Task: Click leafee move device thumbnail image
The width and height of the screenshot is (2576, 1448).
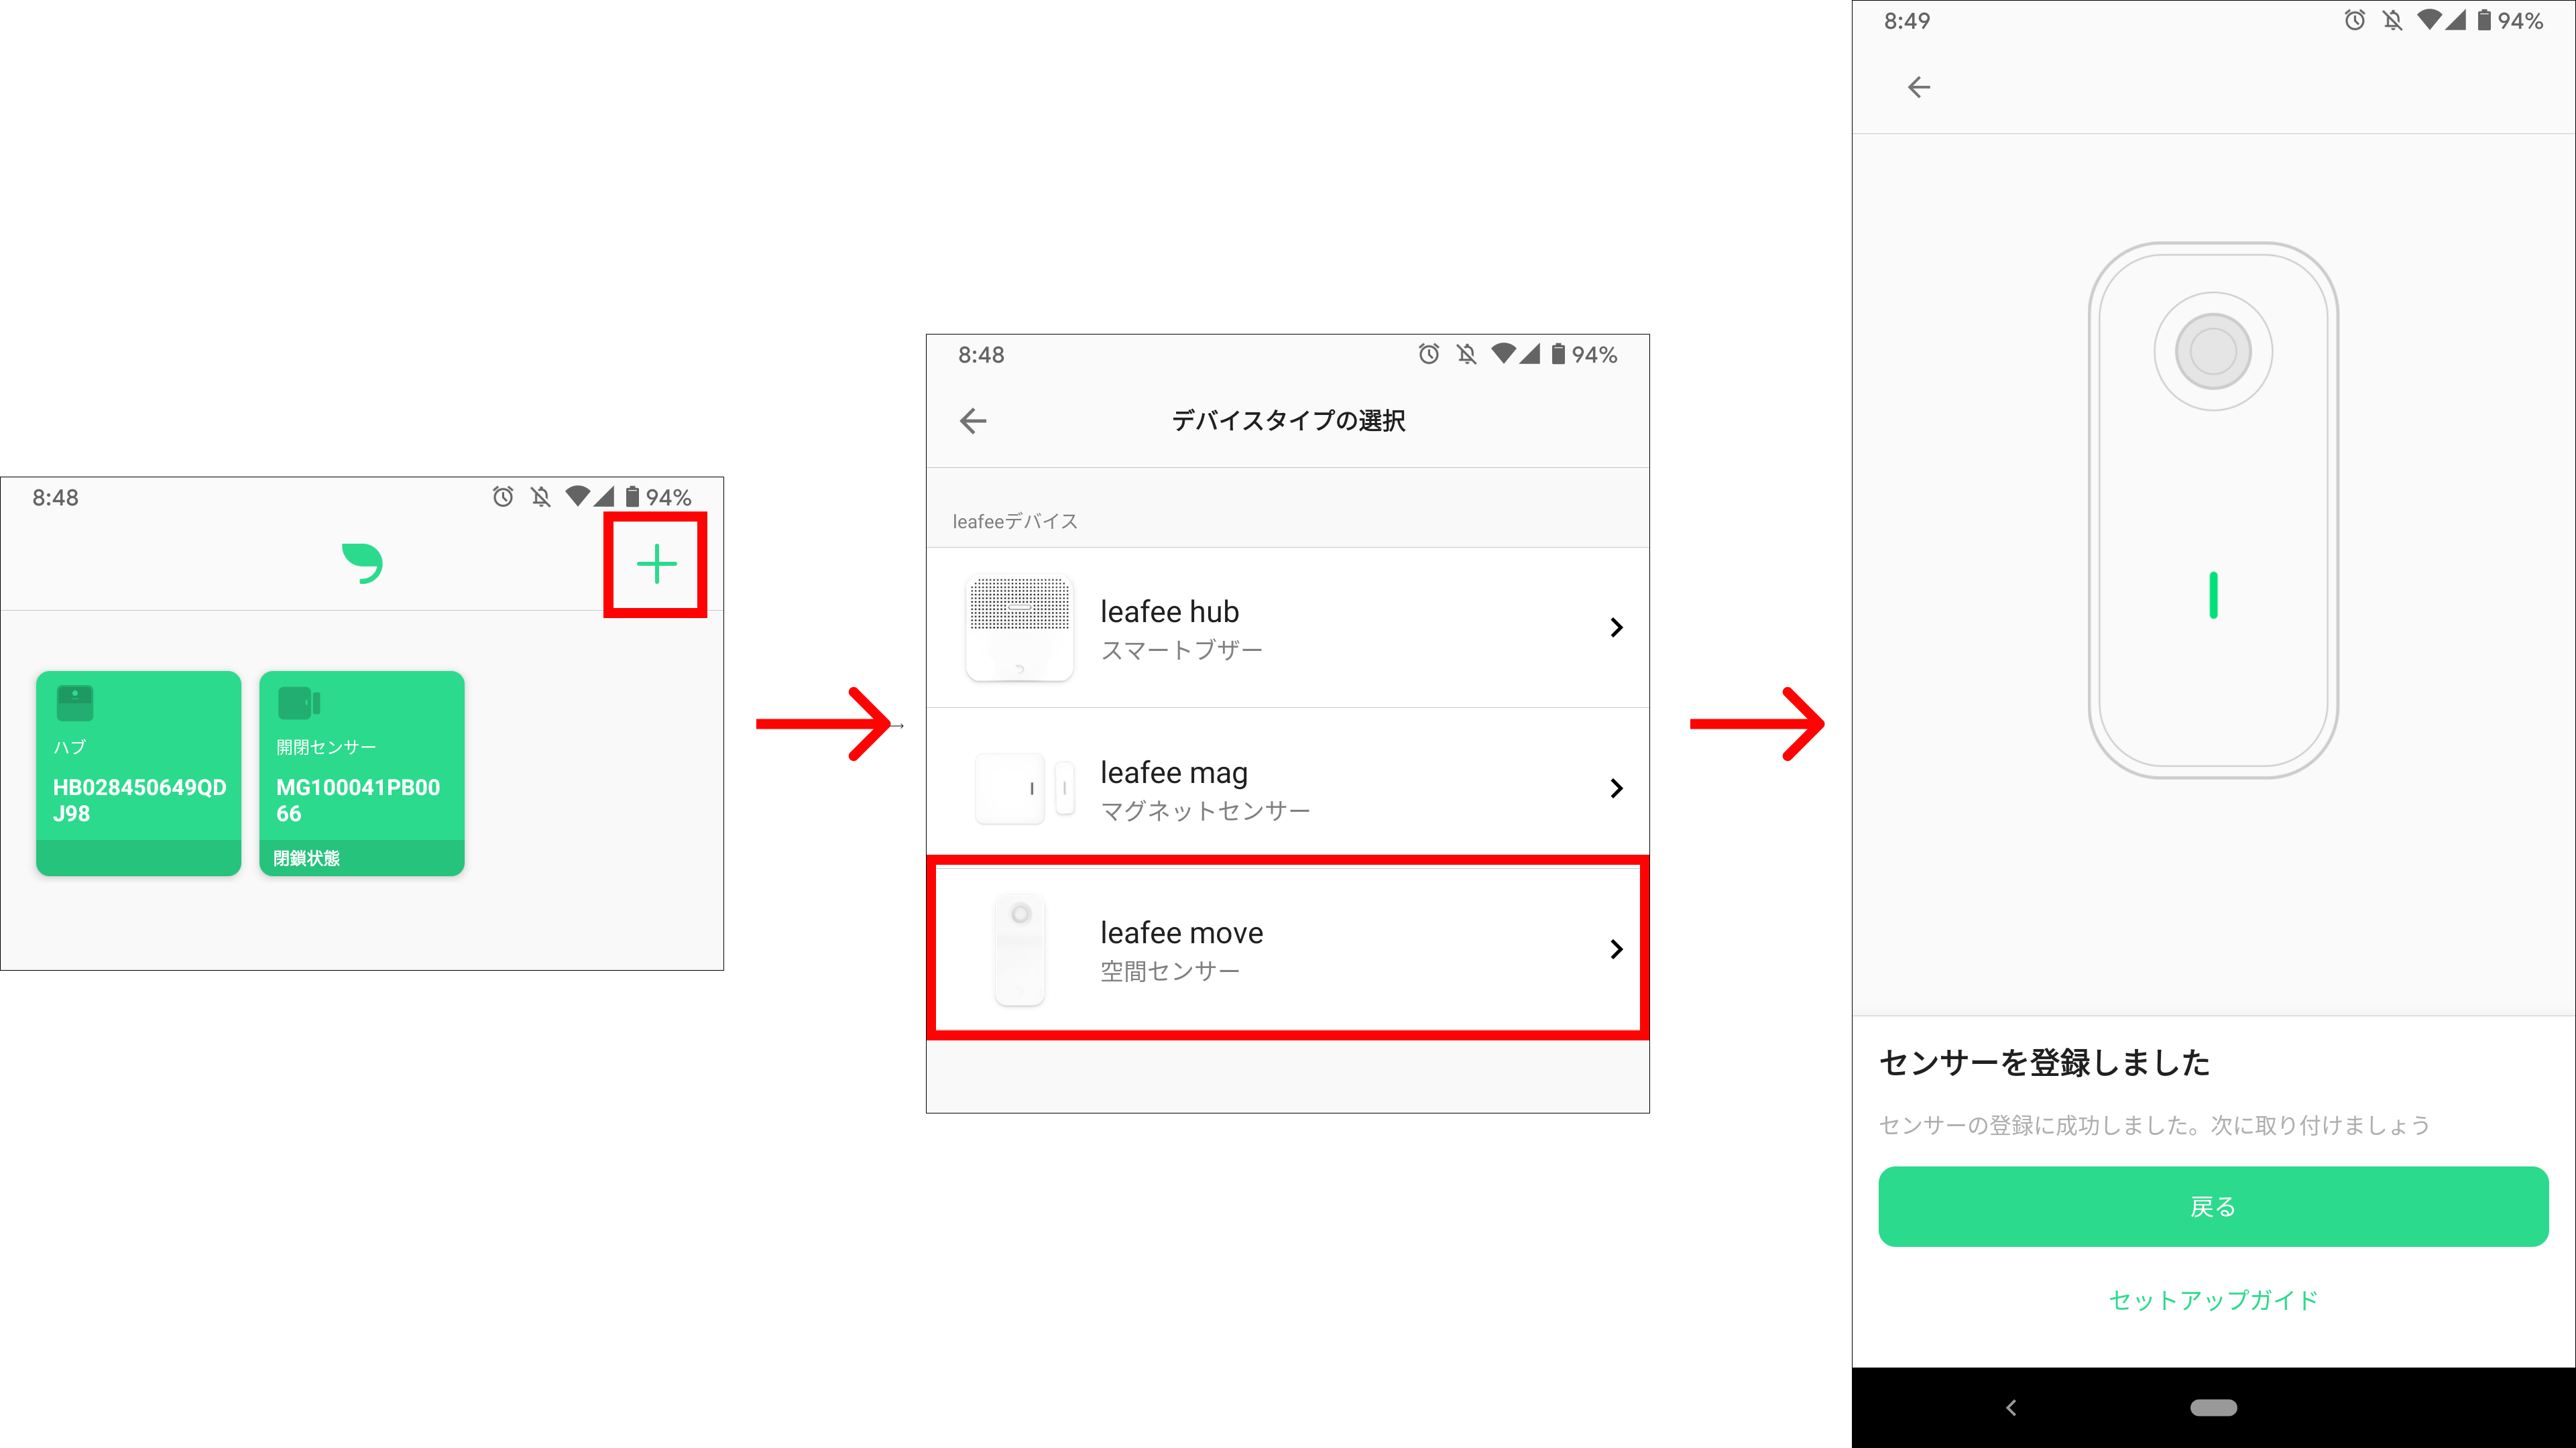Action: [1019, 949]
